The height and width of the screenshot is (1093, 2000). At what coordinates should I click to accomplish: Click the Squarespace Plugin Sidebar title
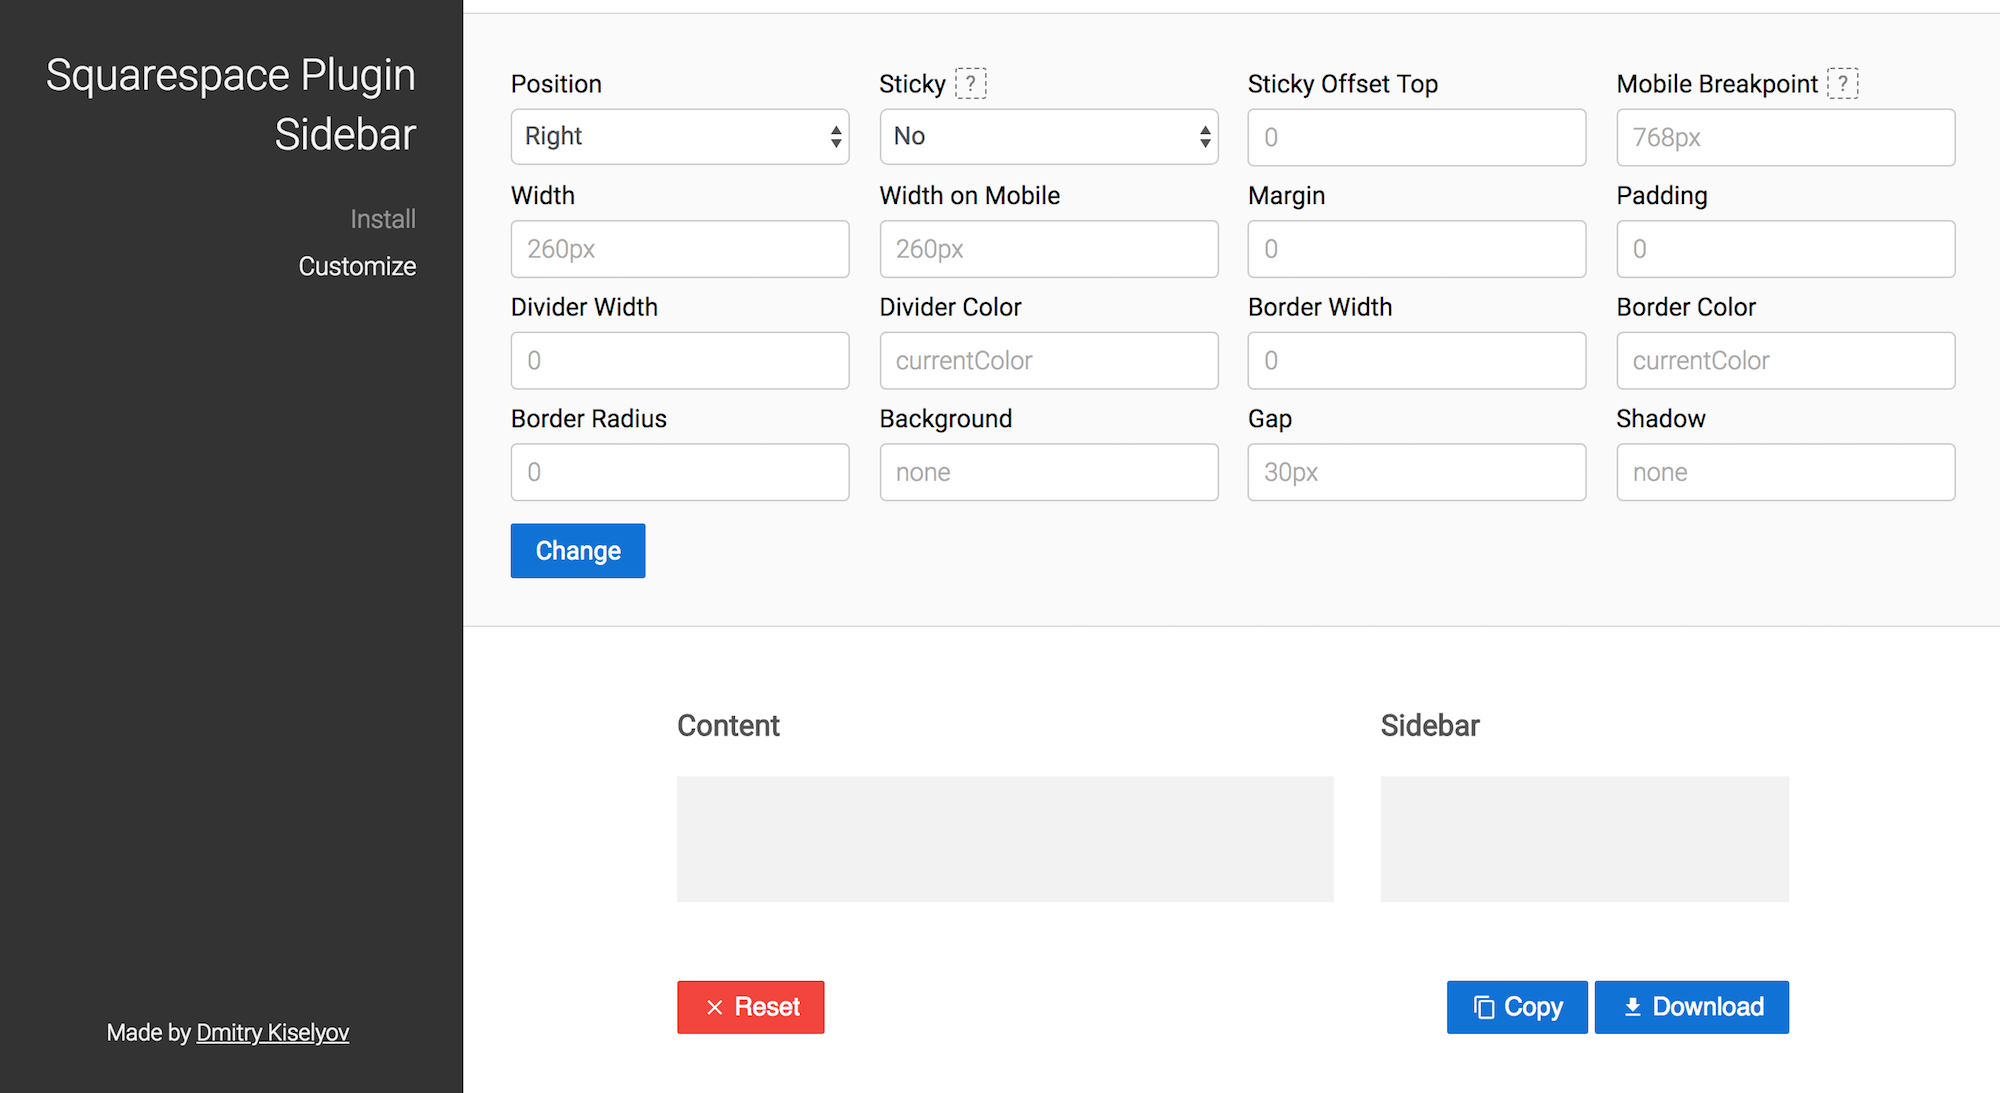(231, 105)
